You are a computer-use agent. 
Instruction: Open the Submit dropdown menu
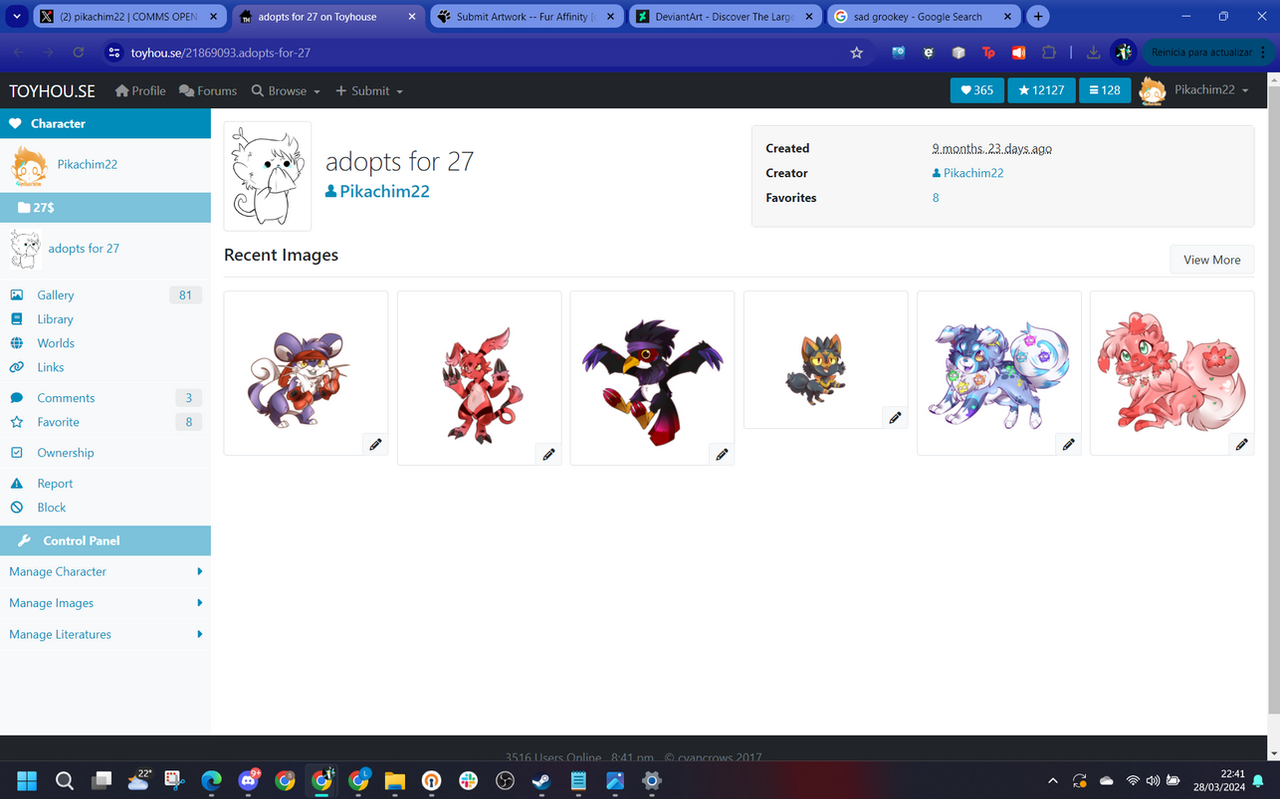coord(369,90)
